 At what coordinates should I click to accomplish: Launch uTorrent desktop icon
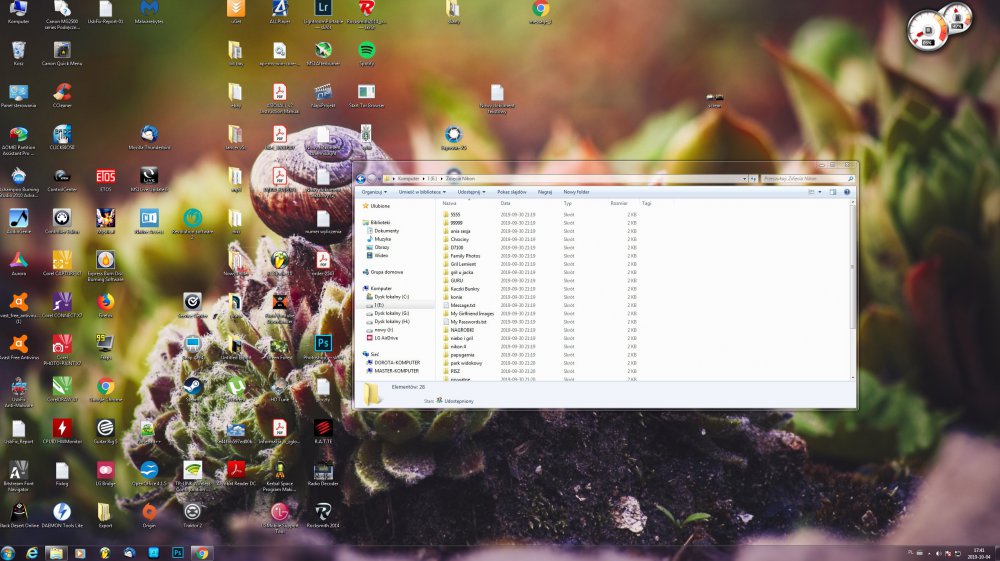pos(236,388)
